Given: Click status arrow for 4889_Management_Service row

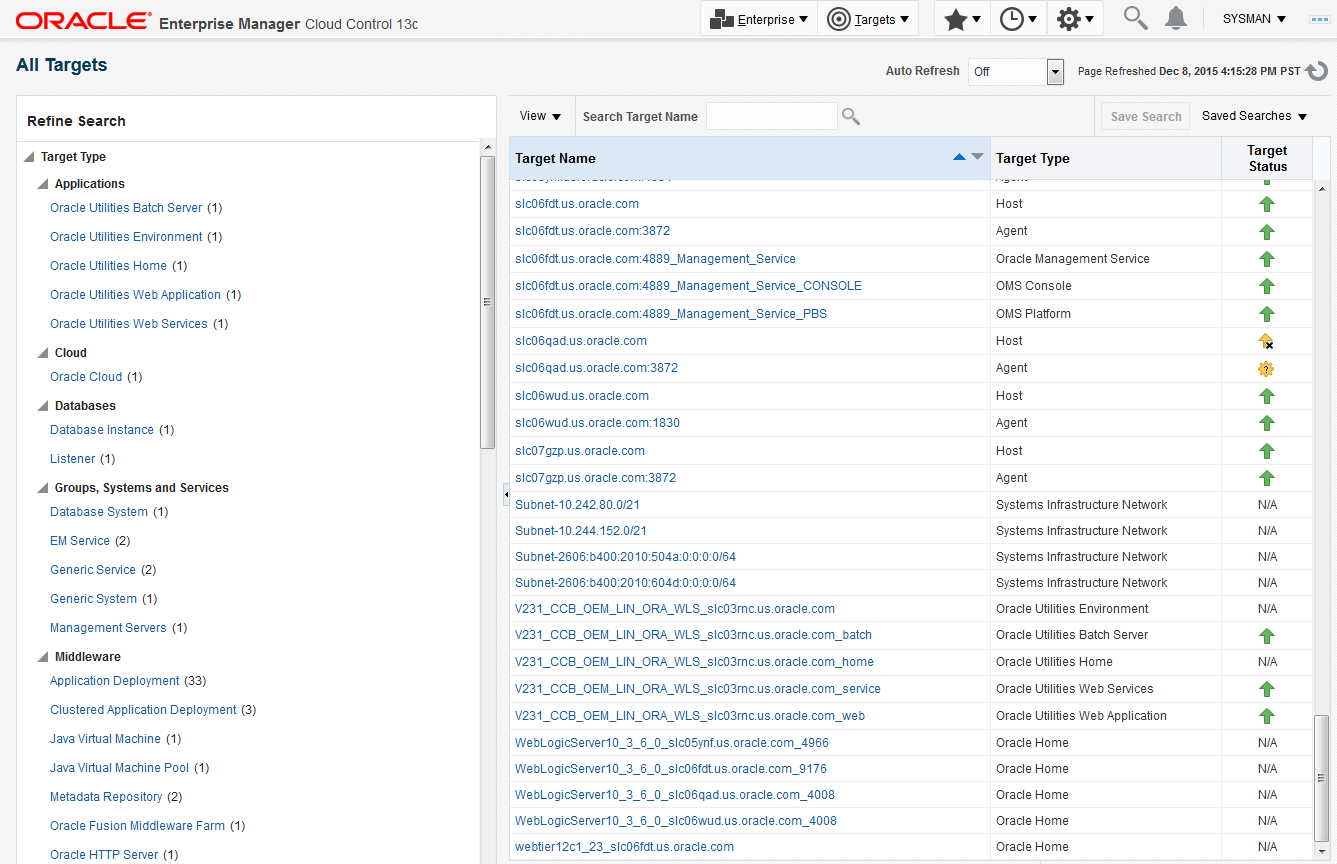Looking at the screenshot, I should (x=1267, y=259).
